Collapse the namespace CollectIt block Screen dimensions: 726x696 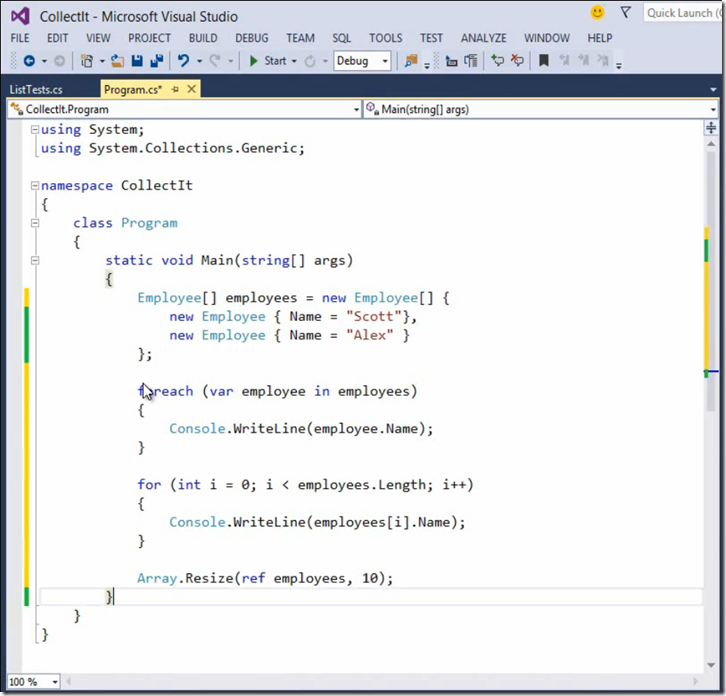click(x=35, y=186)
